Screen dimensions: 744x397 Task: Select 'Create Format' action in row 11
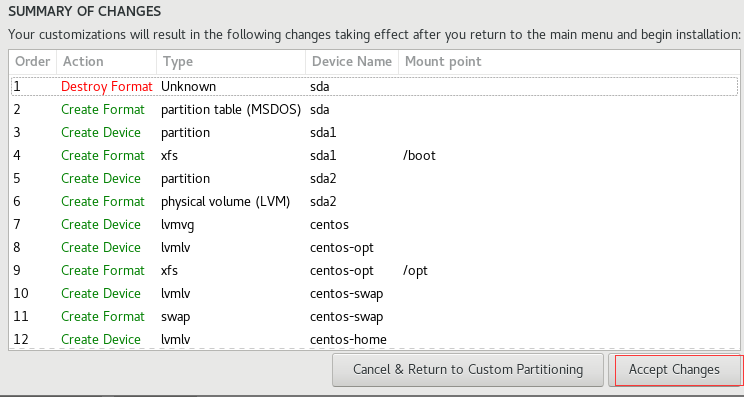pos(103,317)
